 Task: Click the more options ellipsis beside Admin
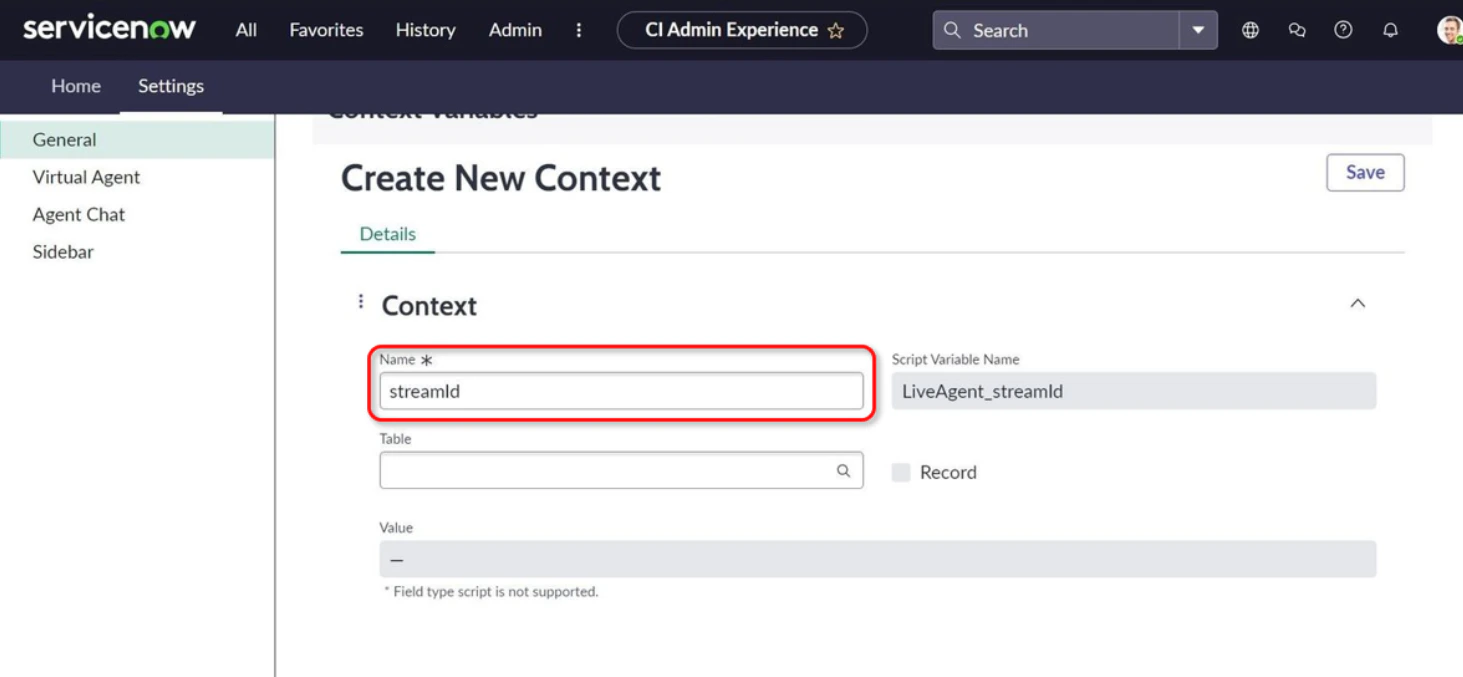click(578, 30)
